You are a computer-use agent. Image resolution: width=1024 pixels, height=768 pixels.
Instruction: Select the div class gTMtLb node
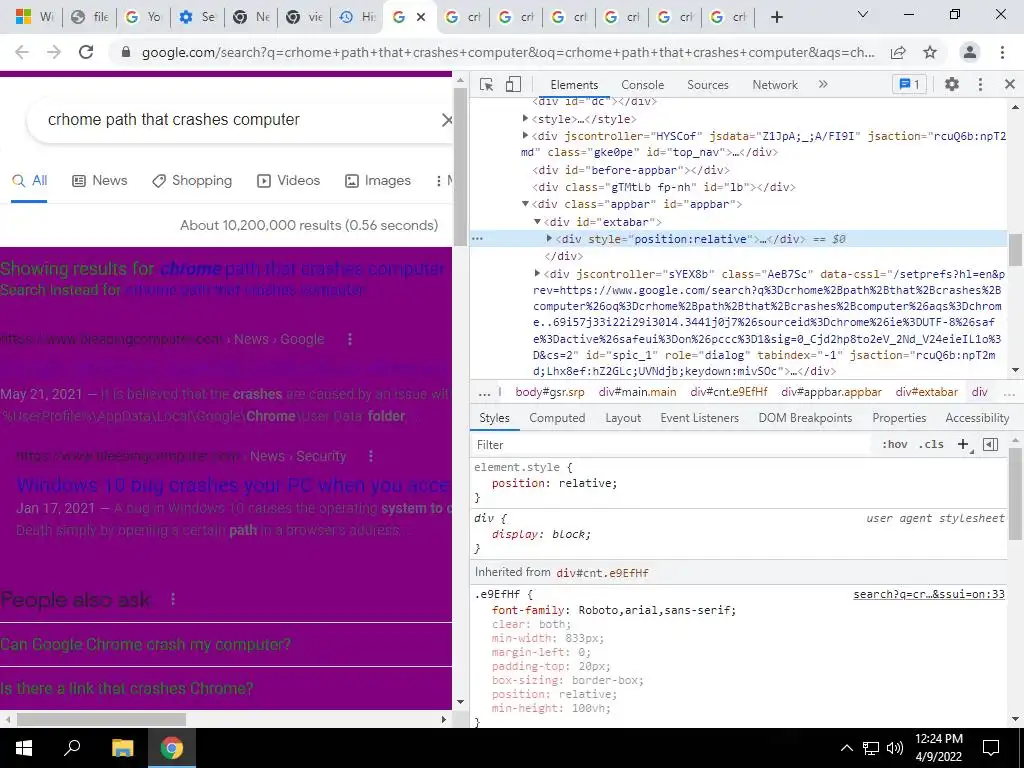(664, 187)
